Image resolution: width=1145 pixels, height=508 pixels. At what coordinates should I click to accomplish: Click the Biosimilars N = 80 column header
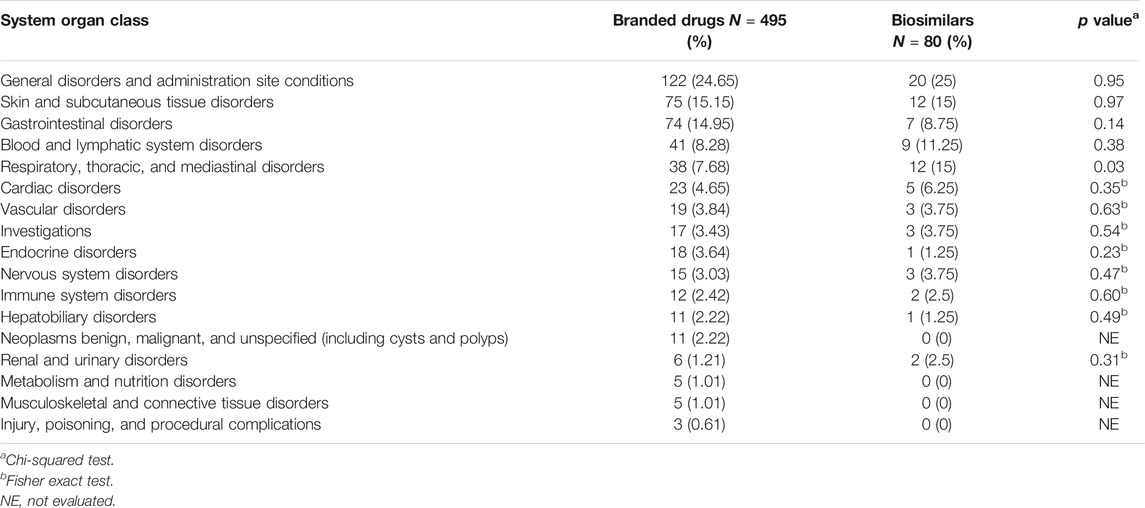pos(926,30)
